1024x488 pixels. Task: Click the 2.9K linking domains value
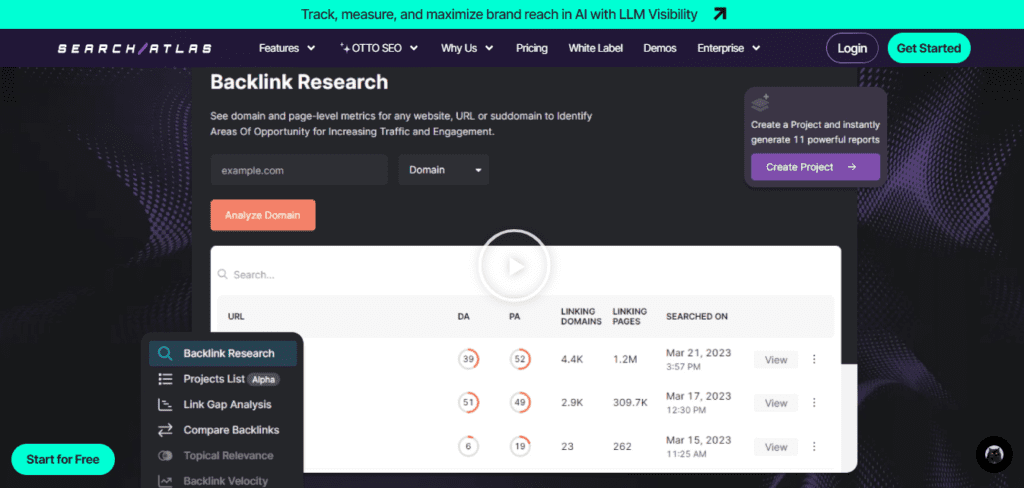point(574,403)
